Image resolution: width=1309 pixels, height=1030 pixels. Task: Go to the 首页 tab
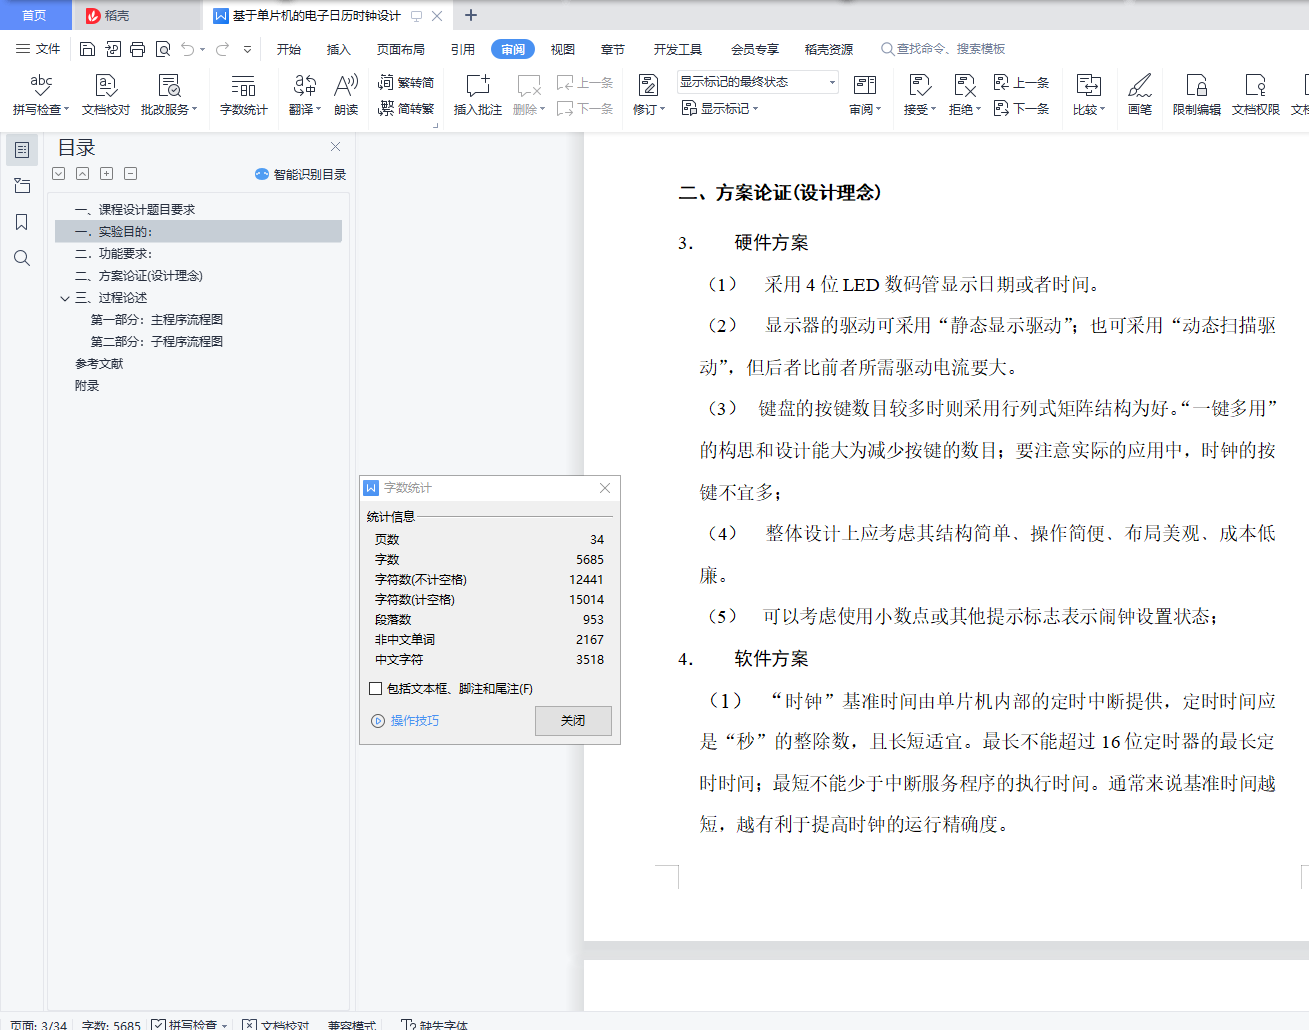pos(35,15)
